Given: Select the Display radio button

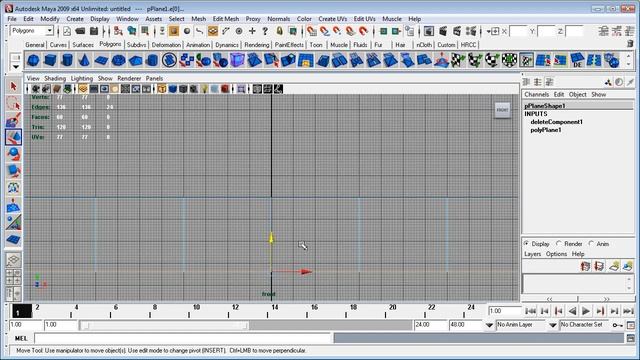Looking at the screenshot, I should coord(527,243).
